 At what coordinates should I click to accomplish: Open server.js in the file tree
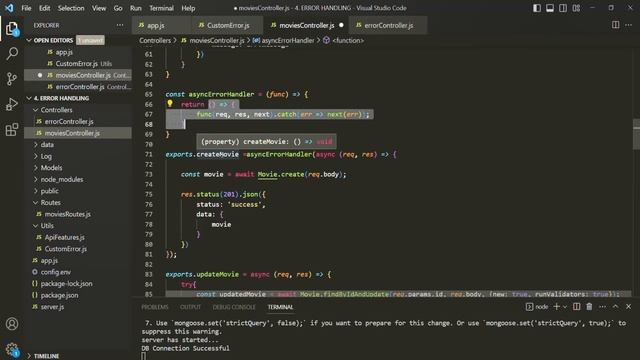point(78,307)
